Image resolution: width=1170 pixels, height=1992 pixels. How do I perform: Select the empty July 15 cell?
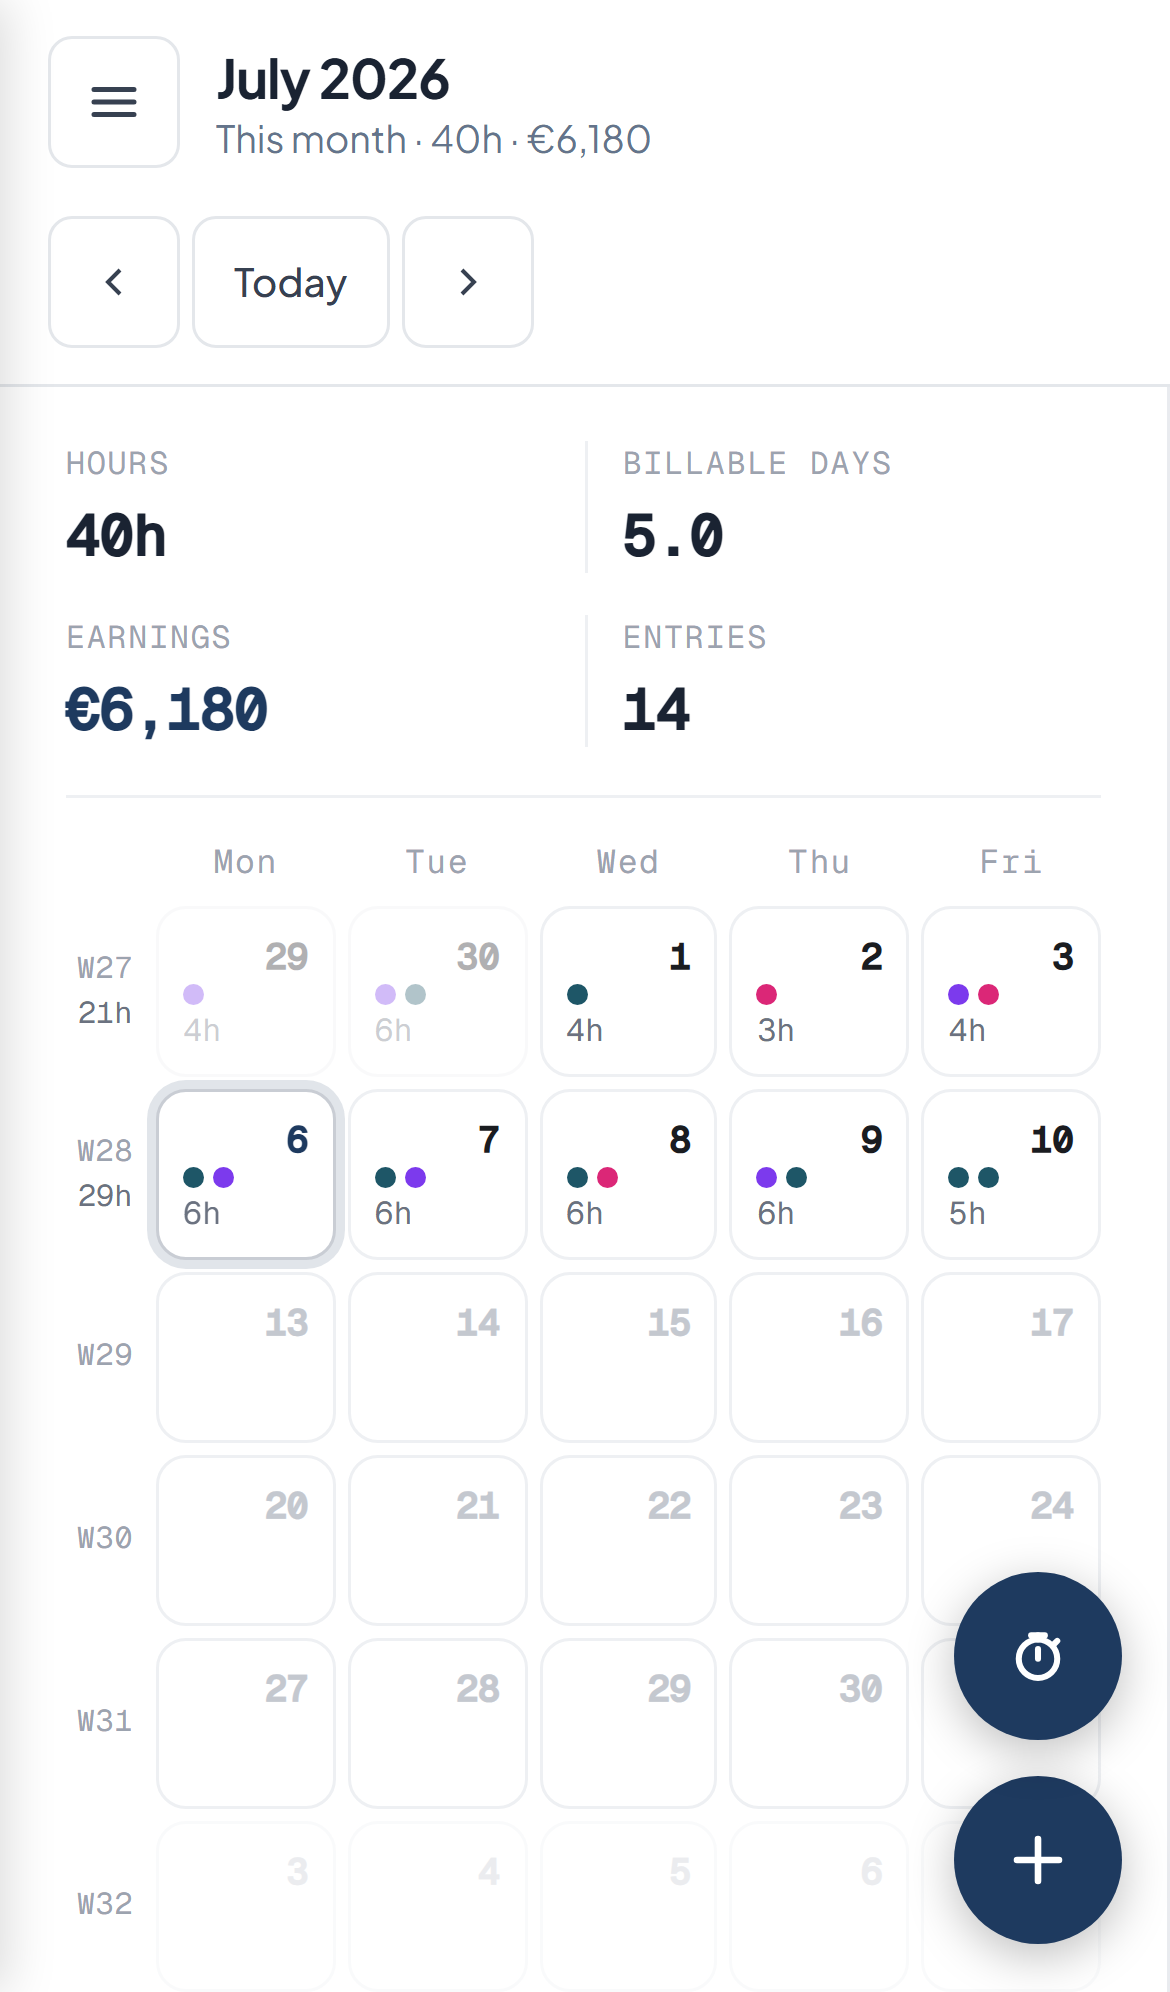coord(628,1357)
